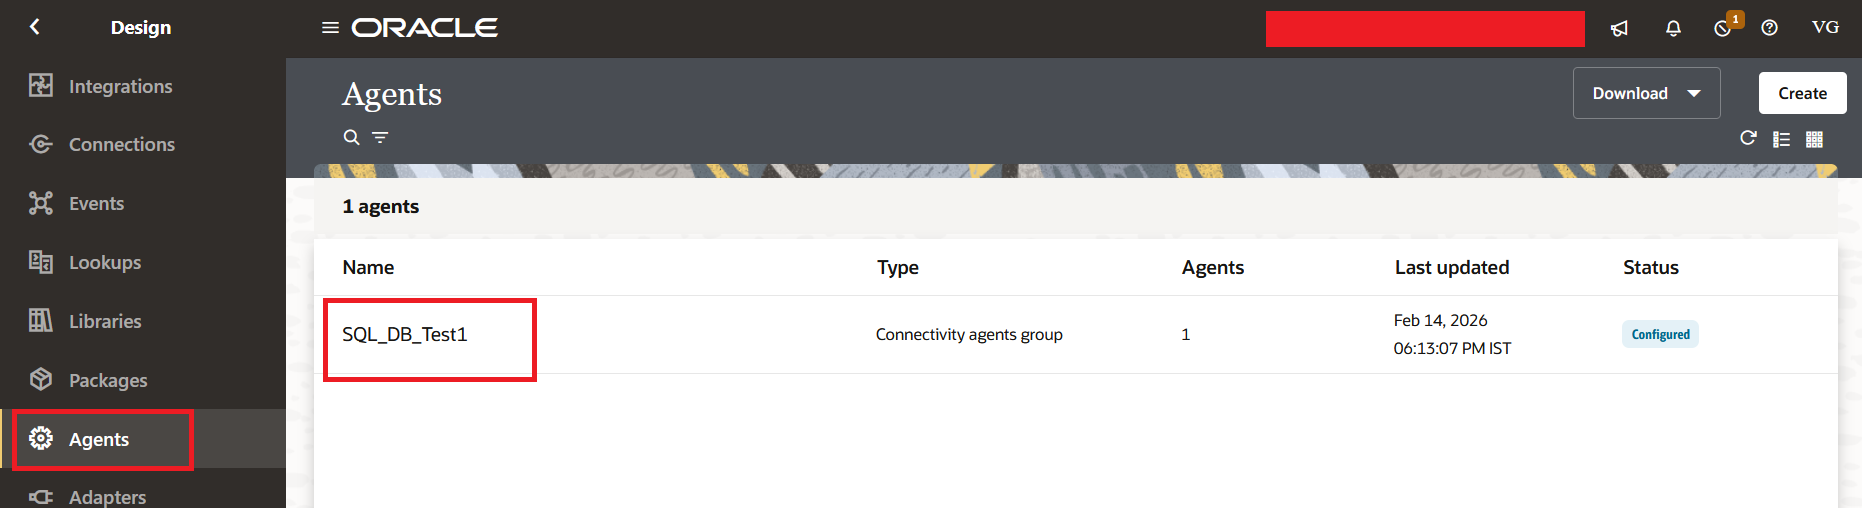
Task: Open the filter icon next to search
Action: click(380, 137)
